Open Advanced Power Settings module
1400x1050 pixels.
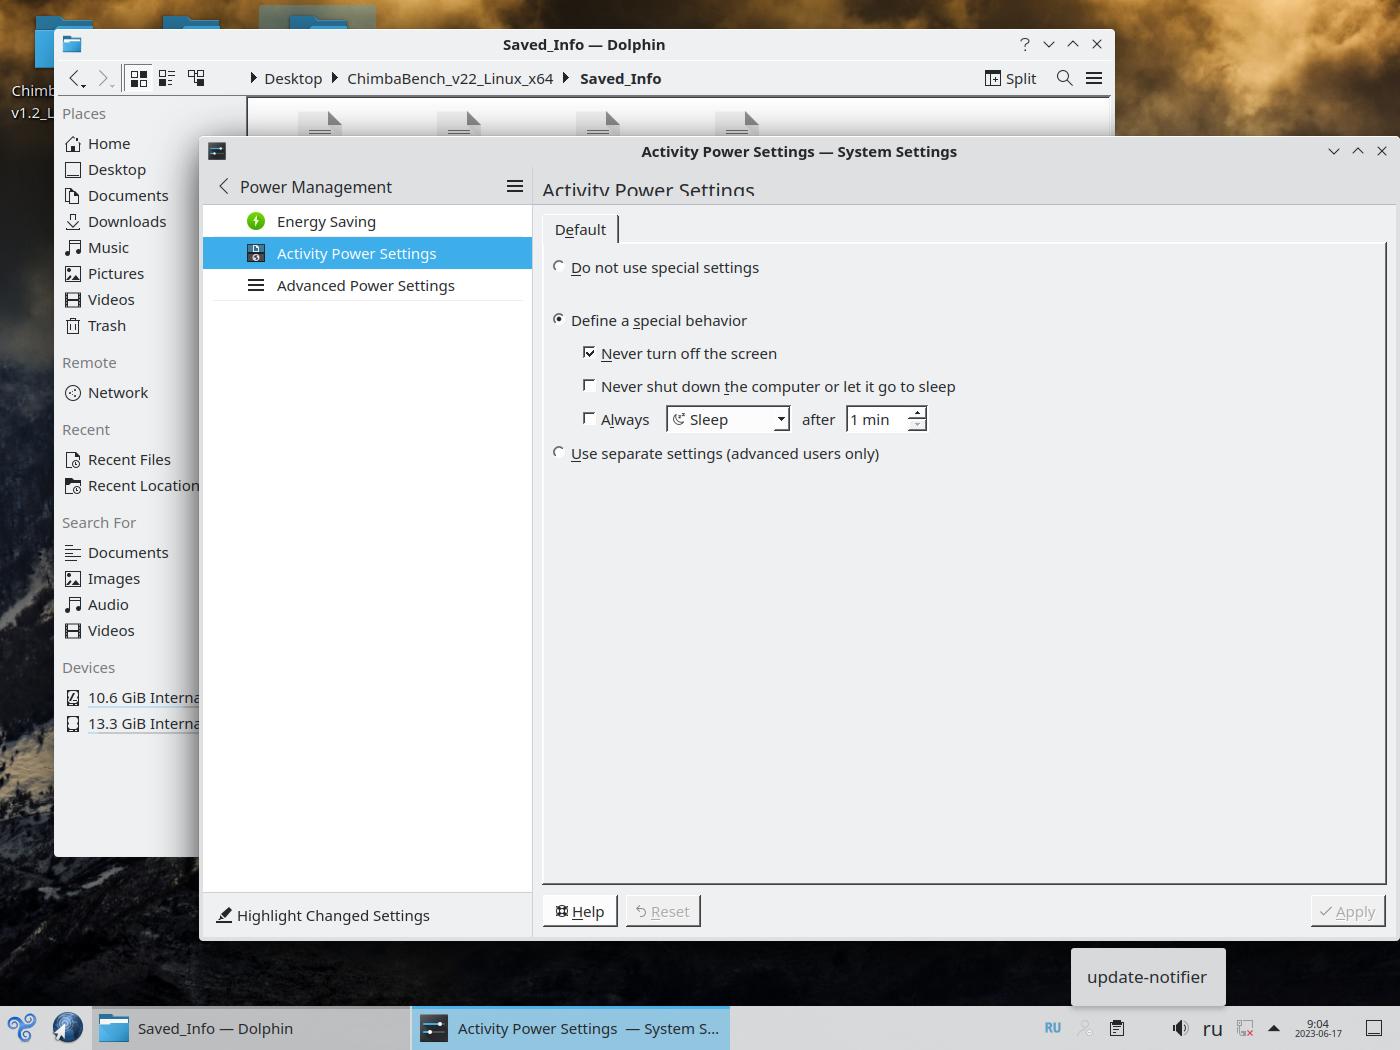[367, 285]
